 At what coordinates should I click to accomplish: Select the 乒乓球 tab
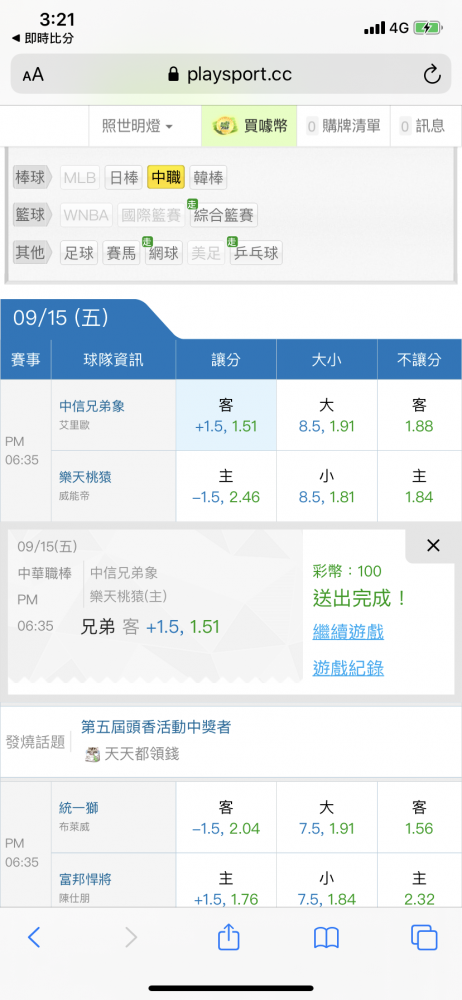pyautogui.click(x=256, y=253)
